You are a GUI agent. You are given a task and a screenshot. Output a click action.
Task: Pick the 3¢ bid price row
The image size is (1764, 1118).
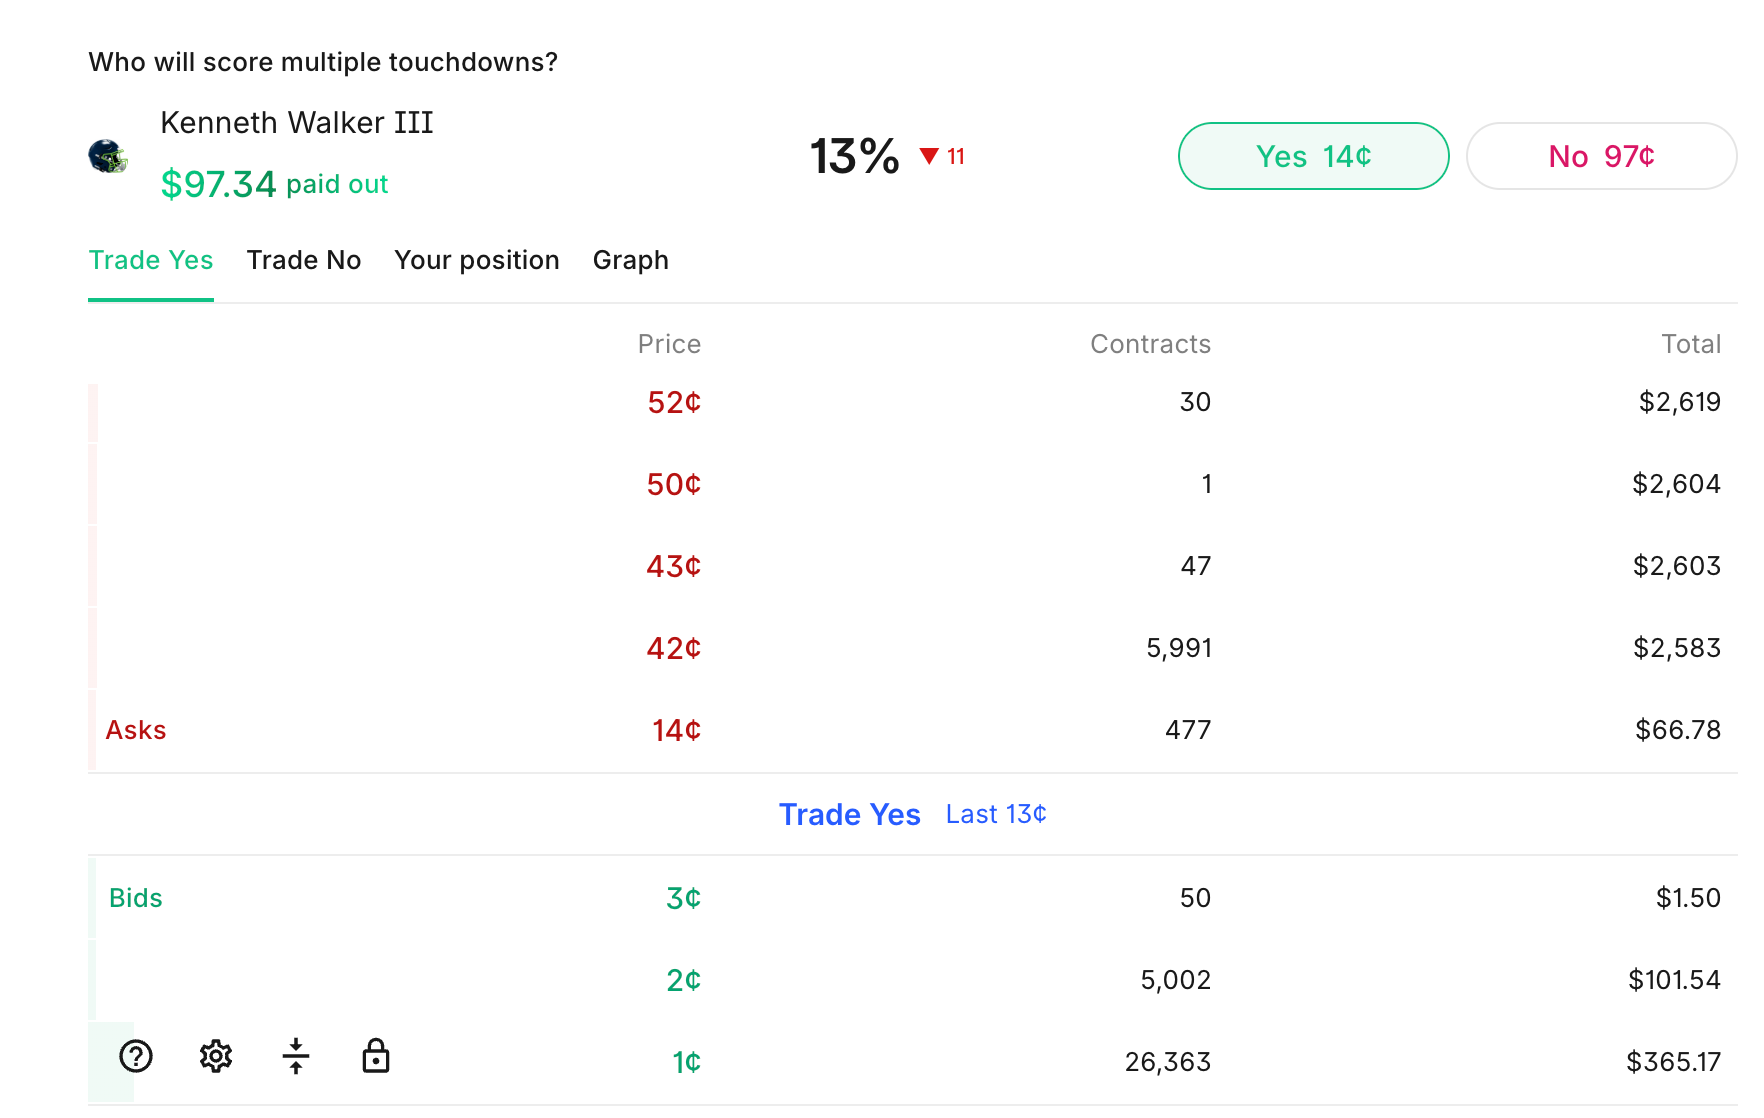coord(683,898)
